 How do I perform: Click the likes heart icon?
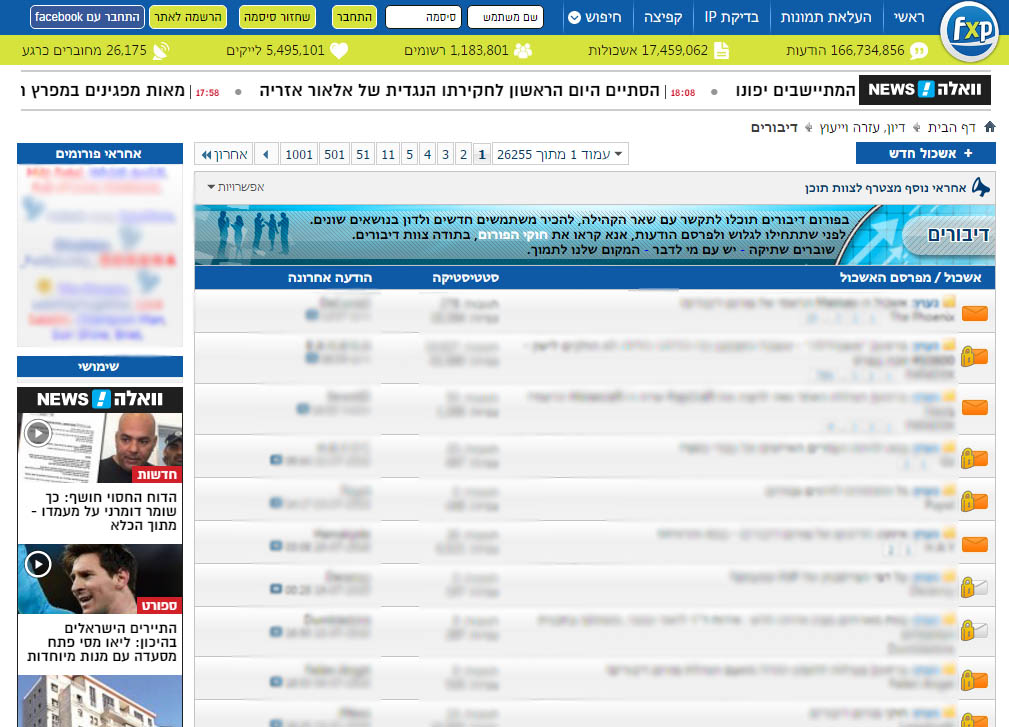[x=339, y=51]
